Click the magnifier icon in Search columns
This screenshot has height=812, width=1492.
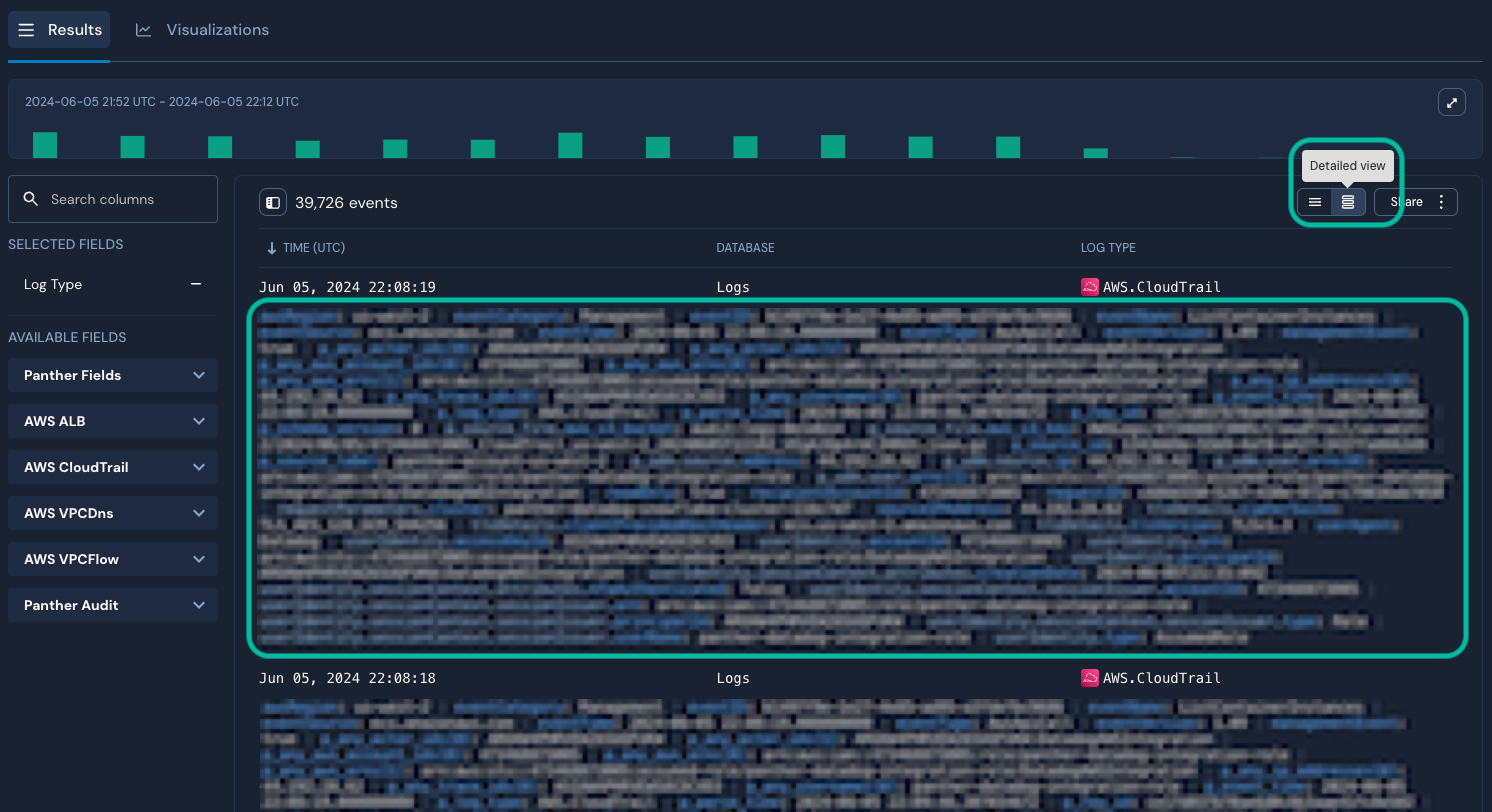point(31,198)
